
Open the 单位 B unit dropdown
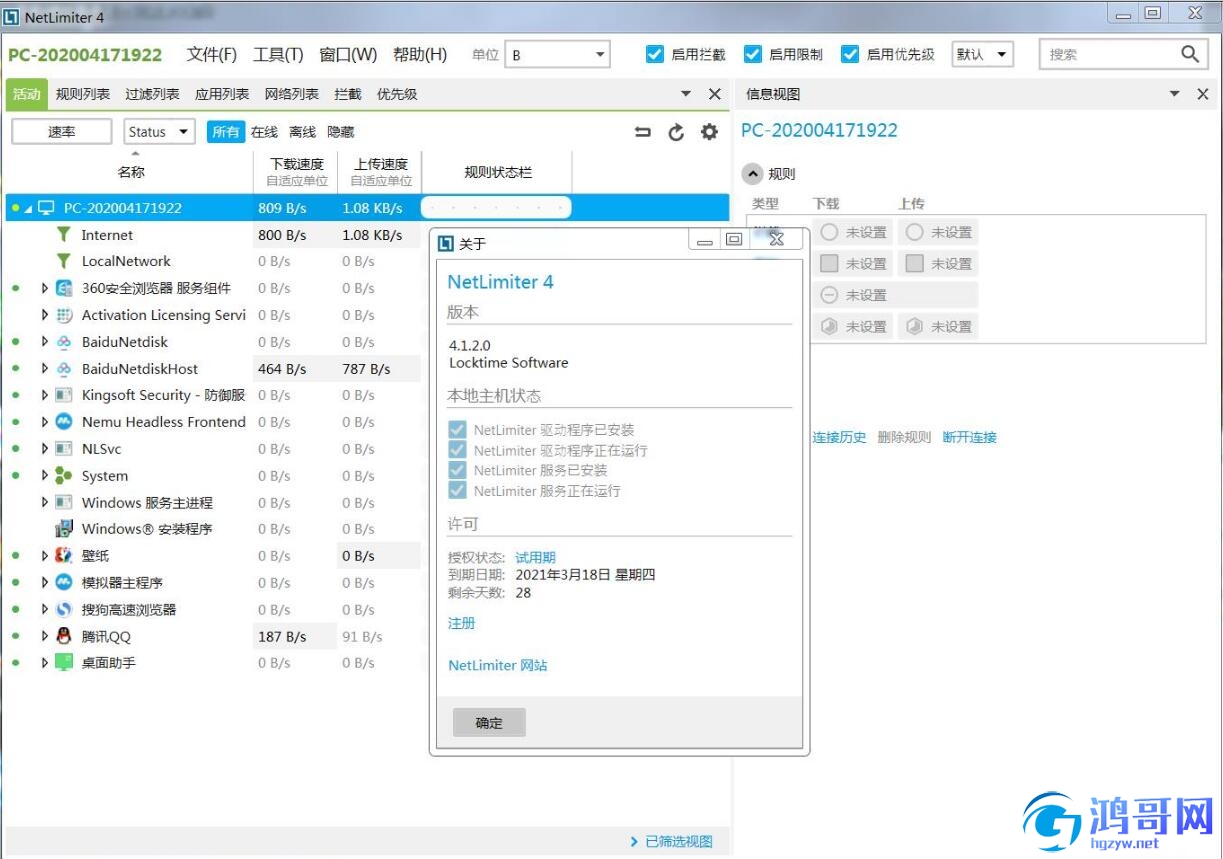[557, 55]
